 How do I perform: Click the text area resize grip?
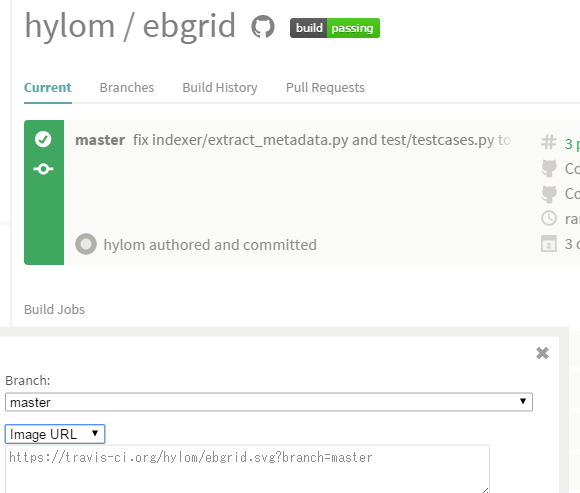click(485, 490)
